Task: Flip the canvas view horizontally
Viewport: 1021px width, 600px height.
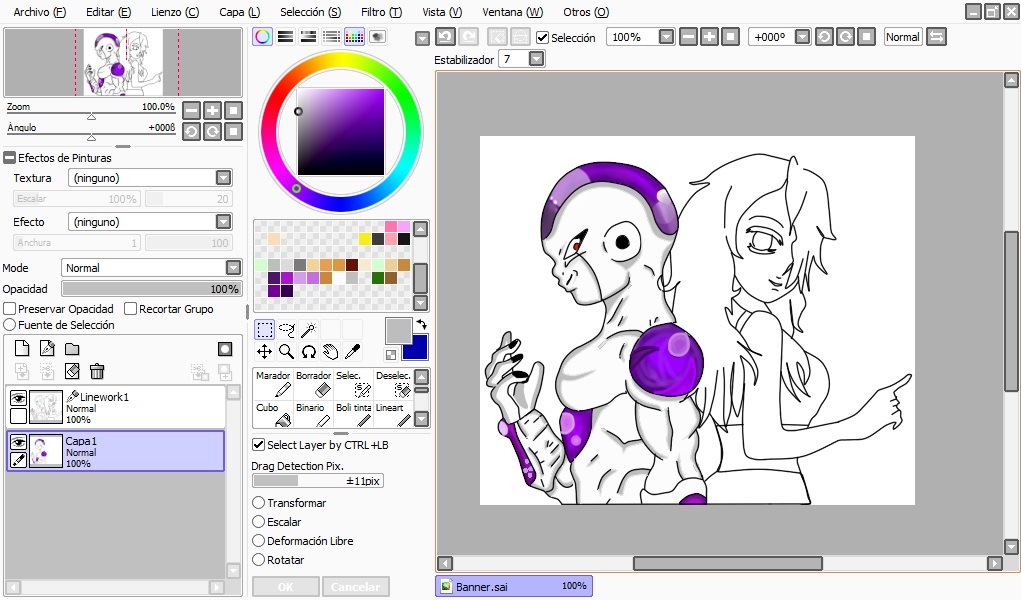Action: [936, 37]
